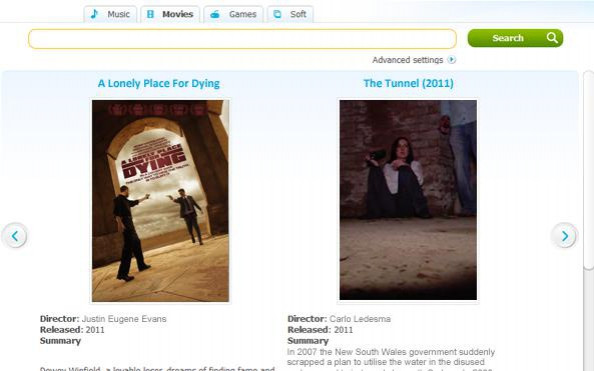The image size is (594, 371).
Task: Open the Games tab
Action: coord(233,14)
